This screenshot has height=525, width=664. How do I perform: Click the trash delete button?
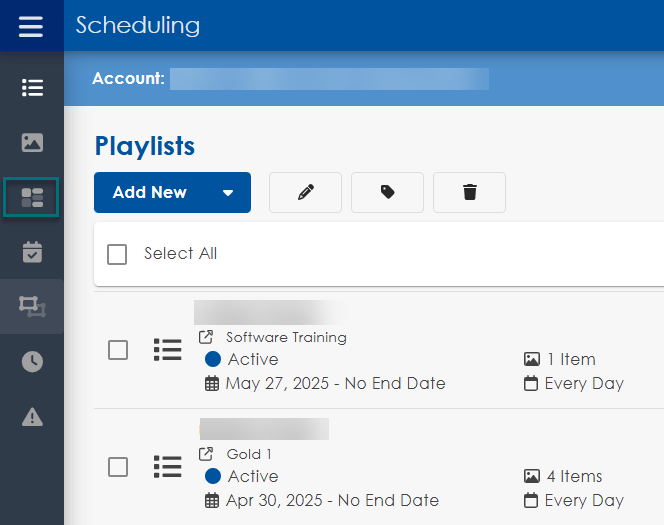[x=469, y=193]
